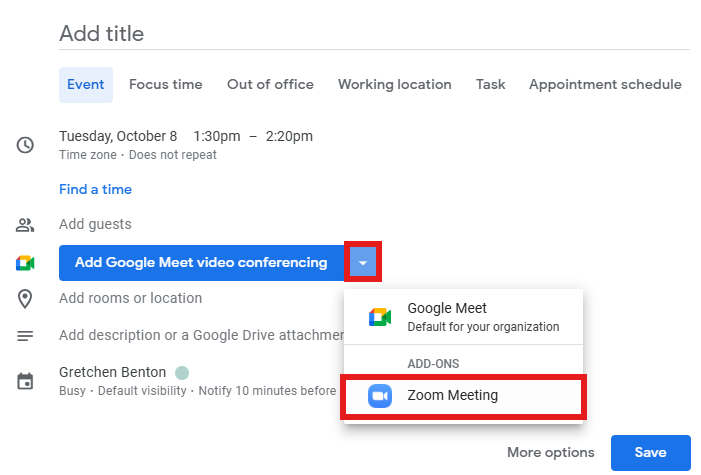Viewport: 701px width, 475px height.
Task: Click the clock icon beside the date
Action: click(x=25, y=145)
